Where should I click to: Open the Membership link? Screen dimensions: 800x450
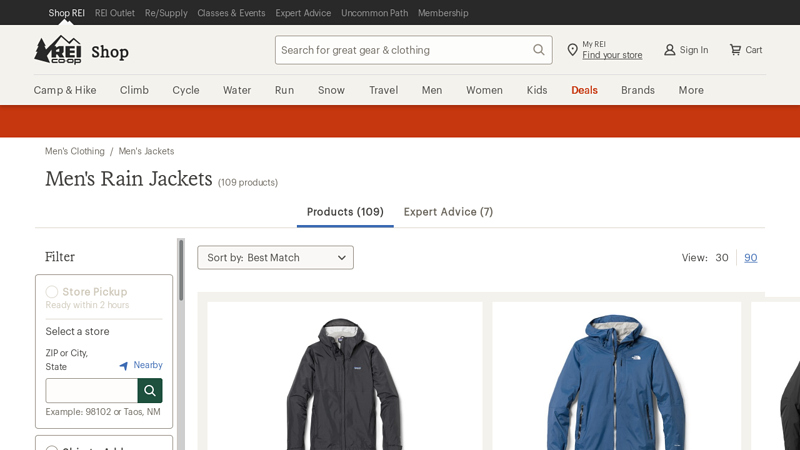coord(443,13)
